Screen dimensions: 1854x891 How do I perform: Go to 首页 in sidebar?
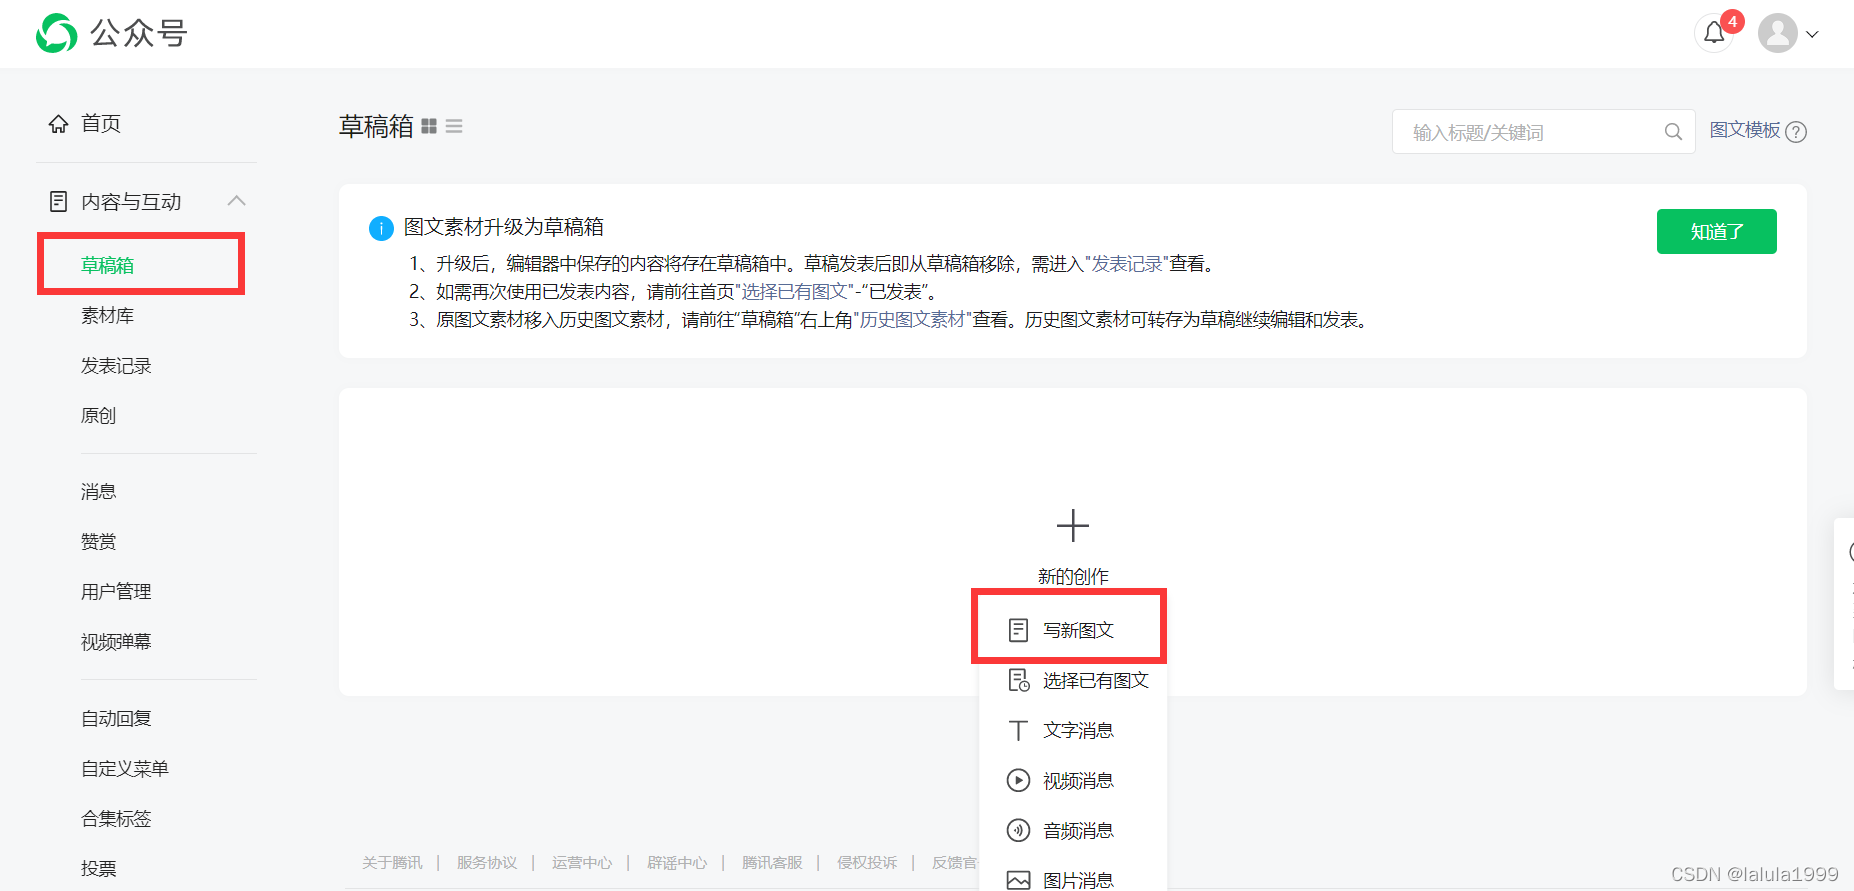(x=101, y=123)
